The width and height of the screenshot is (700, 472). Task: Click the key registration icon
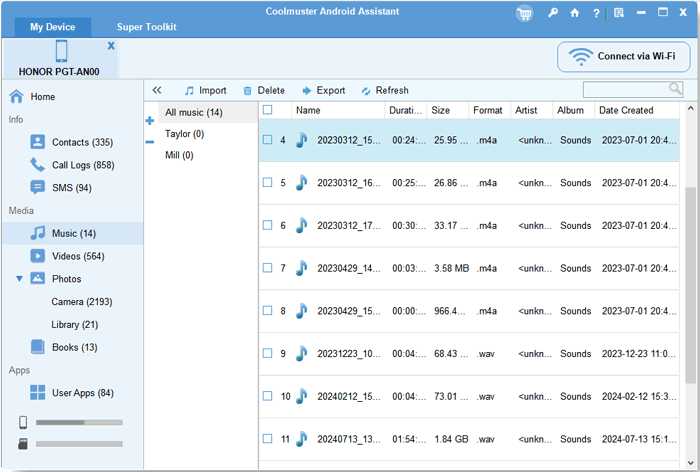coord(553,13)
